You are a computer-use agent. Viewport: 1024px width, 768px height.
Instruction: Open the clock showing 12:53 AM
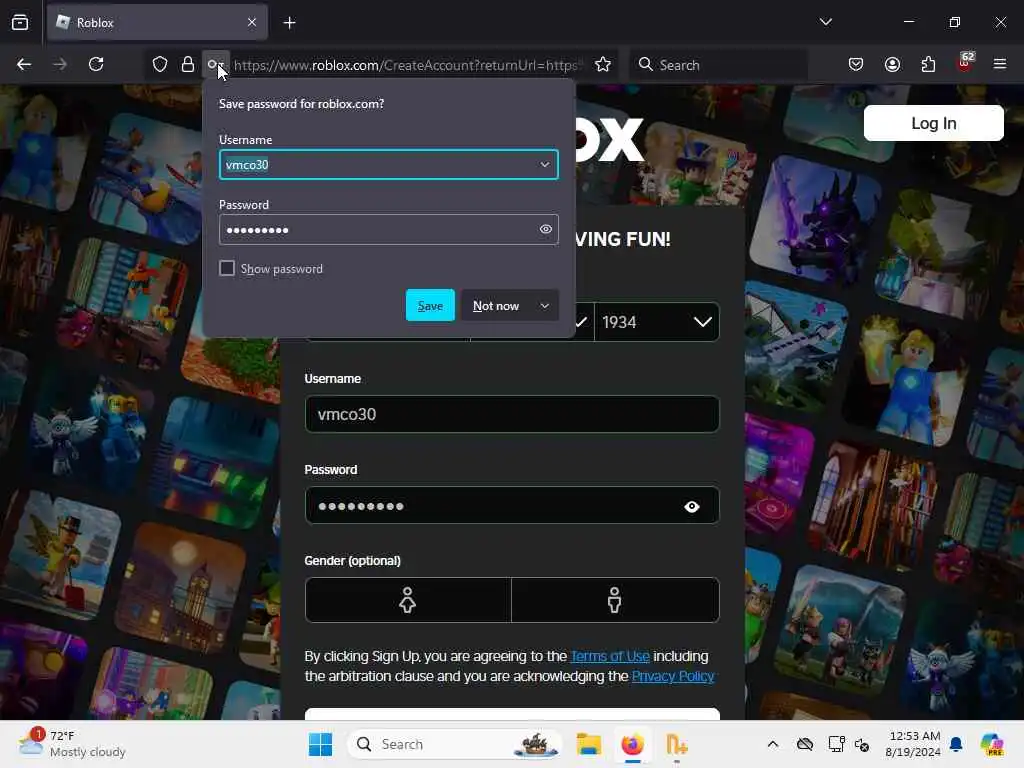click(914, 744)
